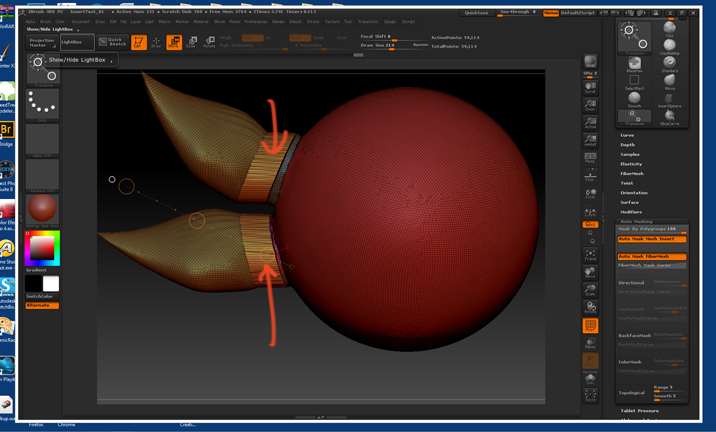This screenshot has height=432, width=716.
Task: Open the Material menu
Action: [201, 21]
